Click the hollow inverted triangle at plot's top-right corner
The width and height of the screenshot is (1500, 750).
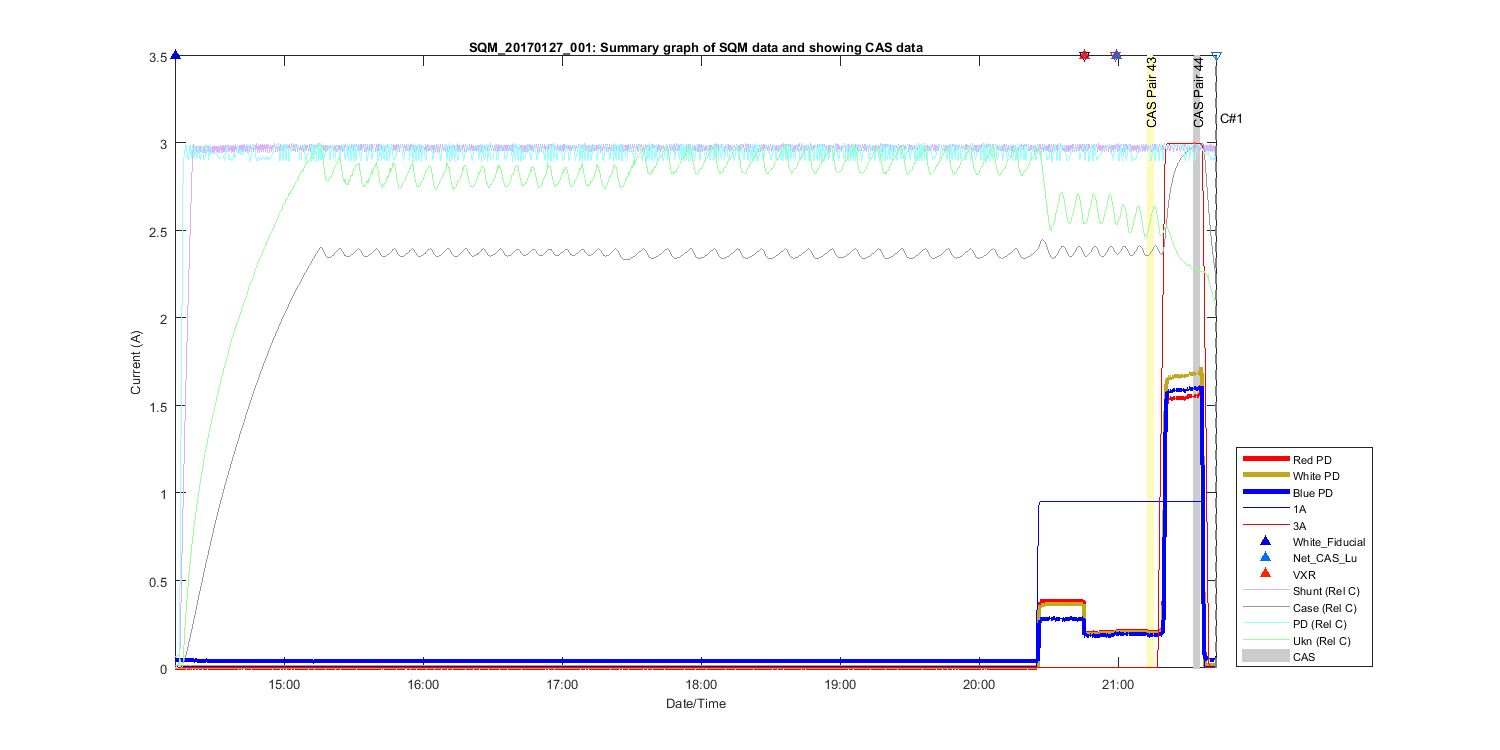pyautogui.click(x=1216, y=57)
